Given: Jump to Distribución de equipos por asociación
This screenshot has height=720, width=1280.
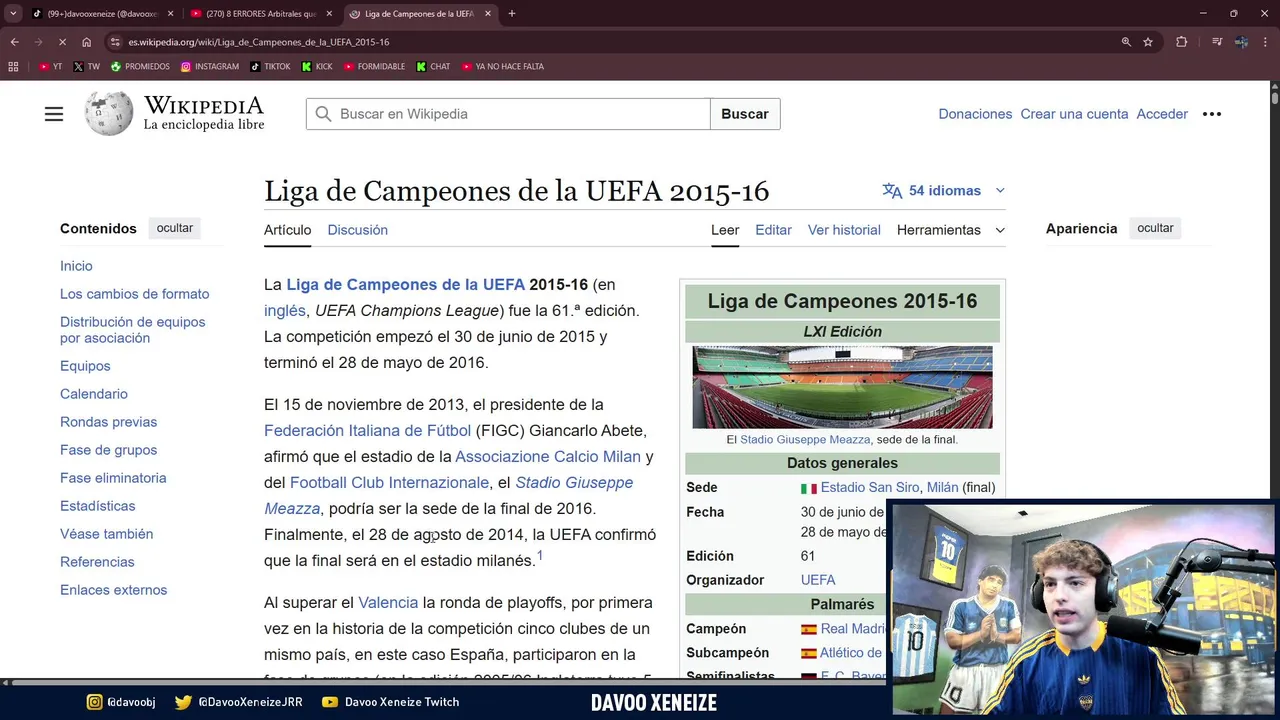Looking at the screenshot, I should pyautogui.click(x=132, y=330).
